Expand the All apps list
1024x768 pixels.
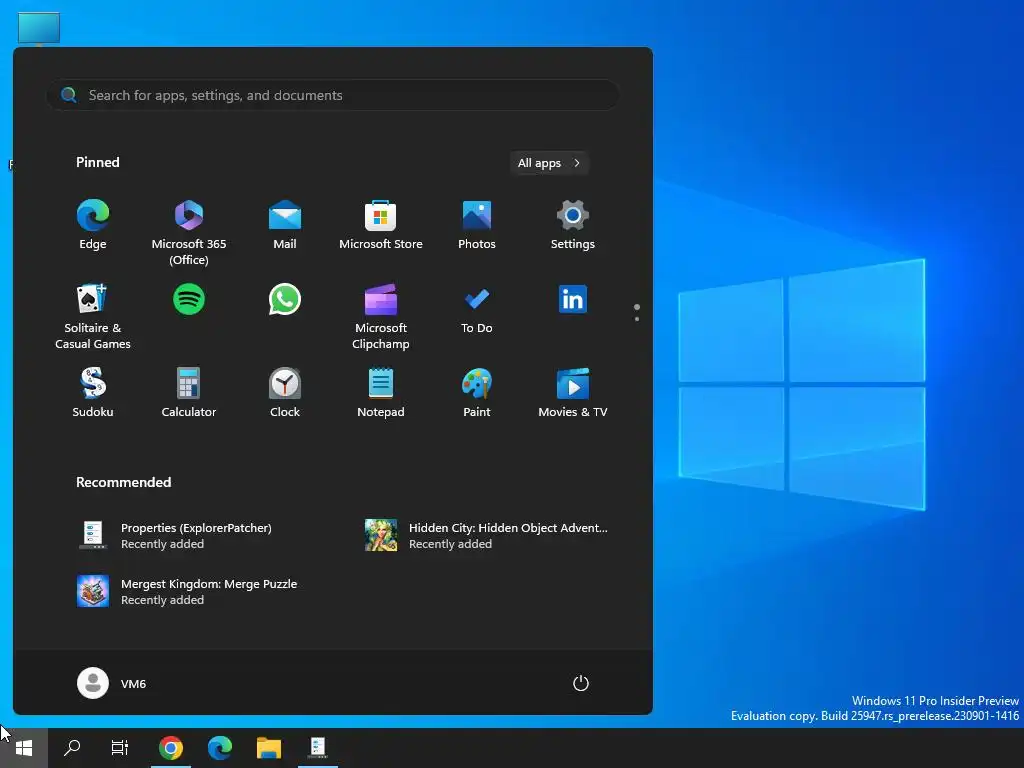(x=549, y=163)
